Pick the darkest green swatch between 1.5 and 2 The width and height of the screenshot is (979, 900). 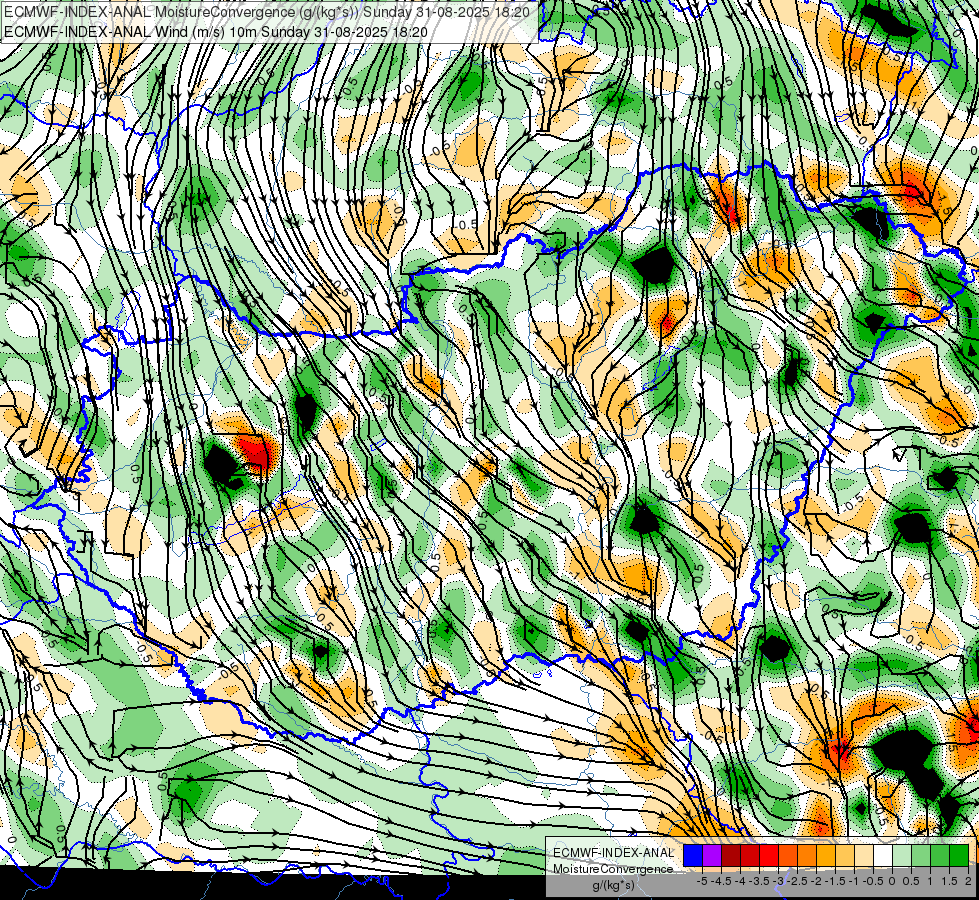(959, 855)
